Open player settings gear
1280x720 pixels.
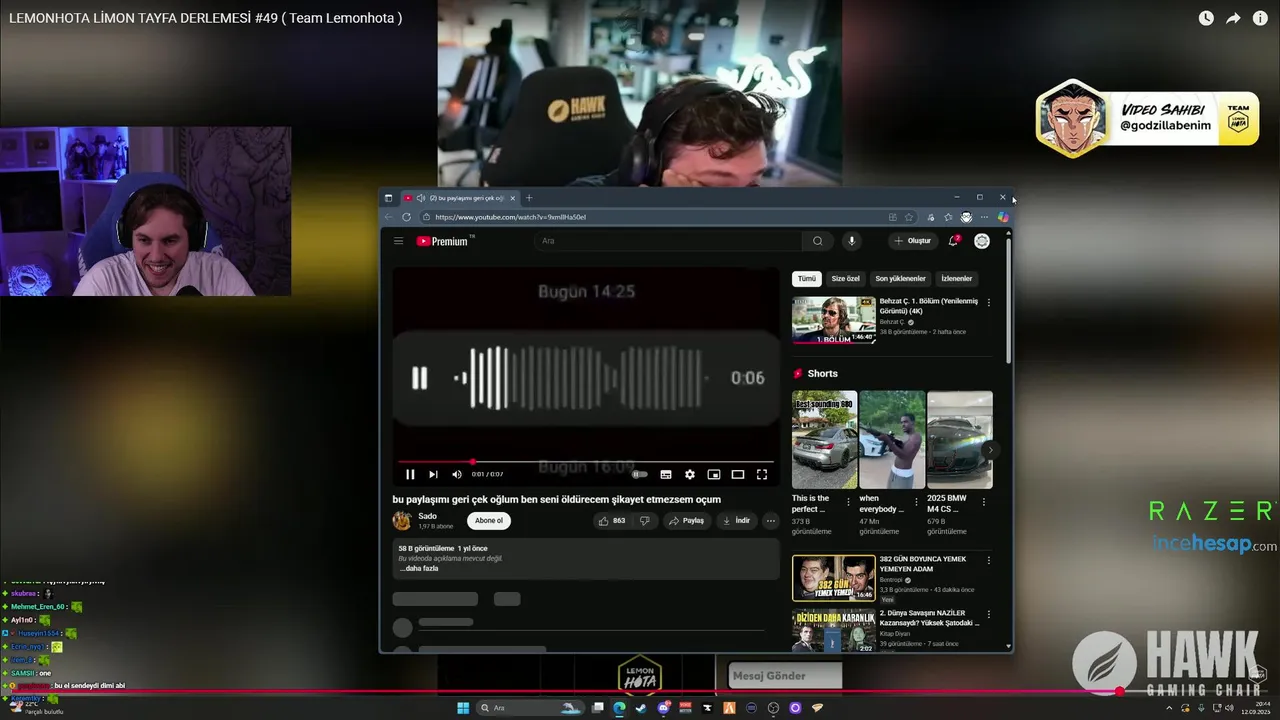pos(690,474)
